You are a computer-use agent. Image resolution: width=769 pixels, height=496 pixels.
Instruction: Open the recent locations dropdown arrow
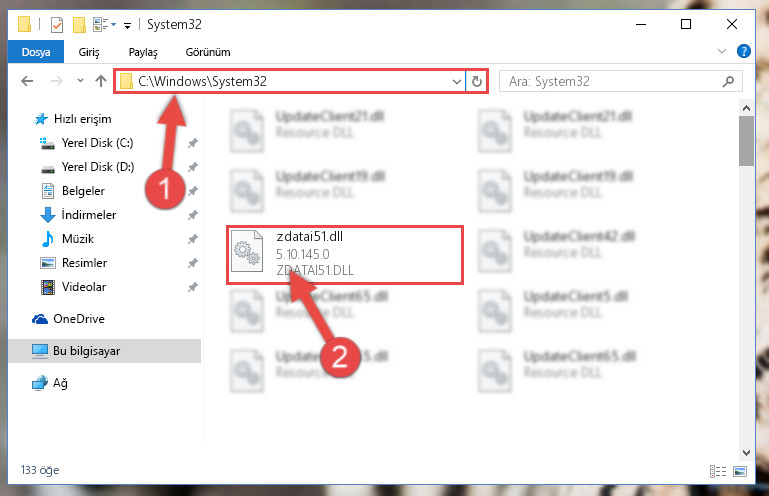point(80,81)
